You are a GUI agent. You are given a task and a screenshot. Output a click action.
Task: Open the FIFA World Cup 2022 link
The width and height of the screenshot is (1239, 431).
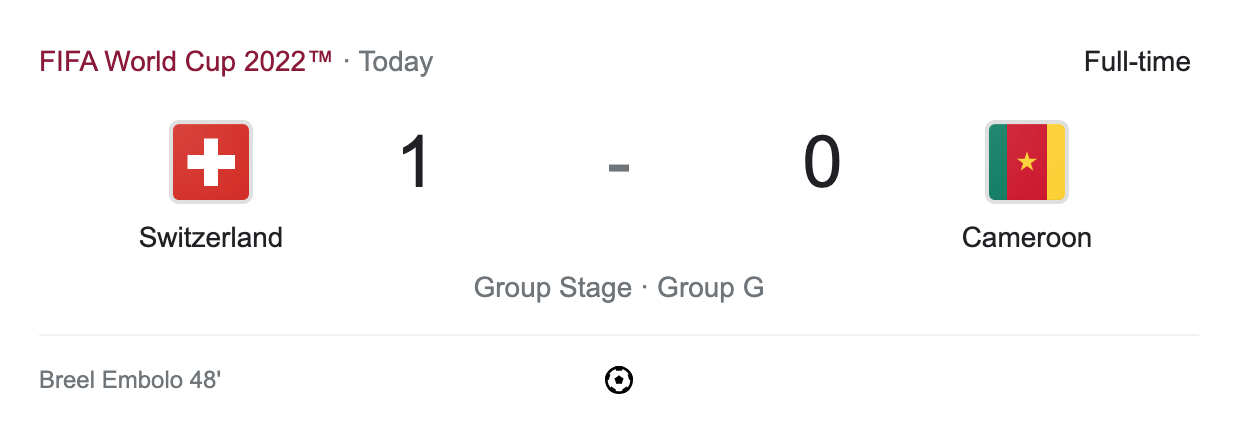(185, 62)
